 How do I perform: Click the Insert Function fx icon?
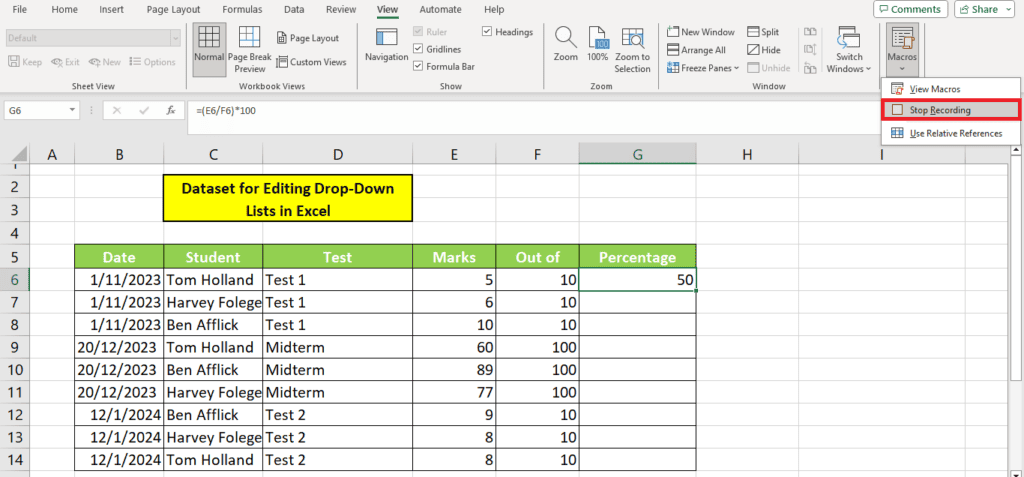pyautogui.click(x=171, y=110)
